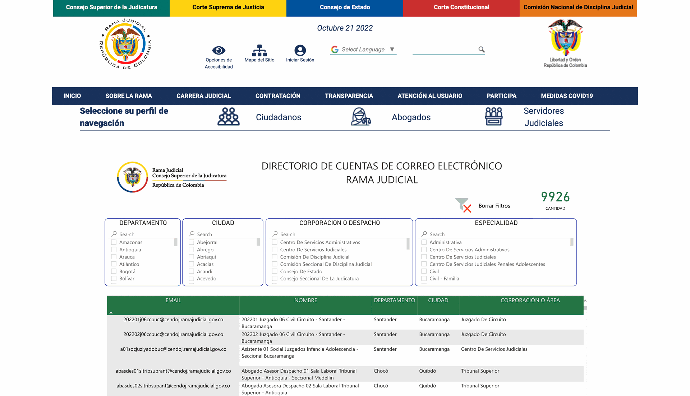Expand the CARRERA JUDICIAL menu

[204, 96]
